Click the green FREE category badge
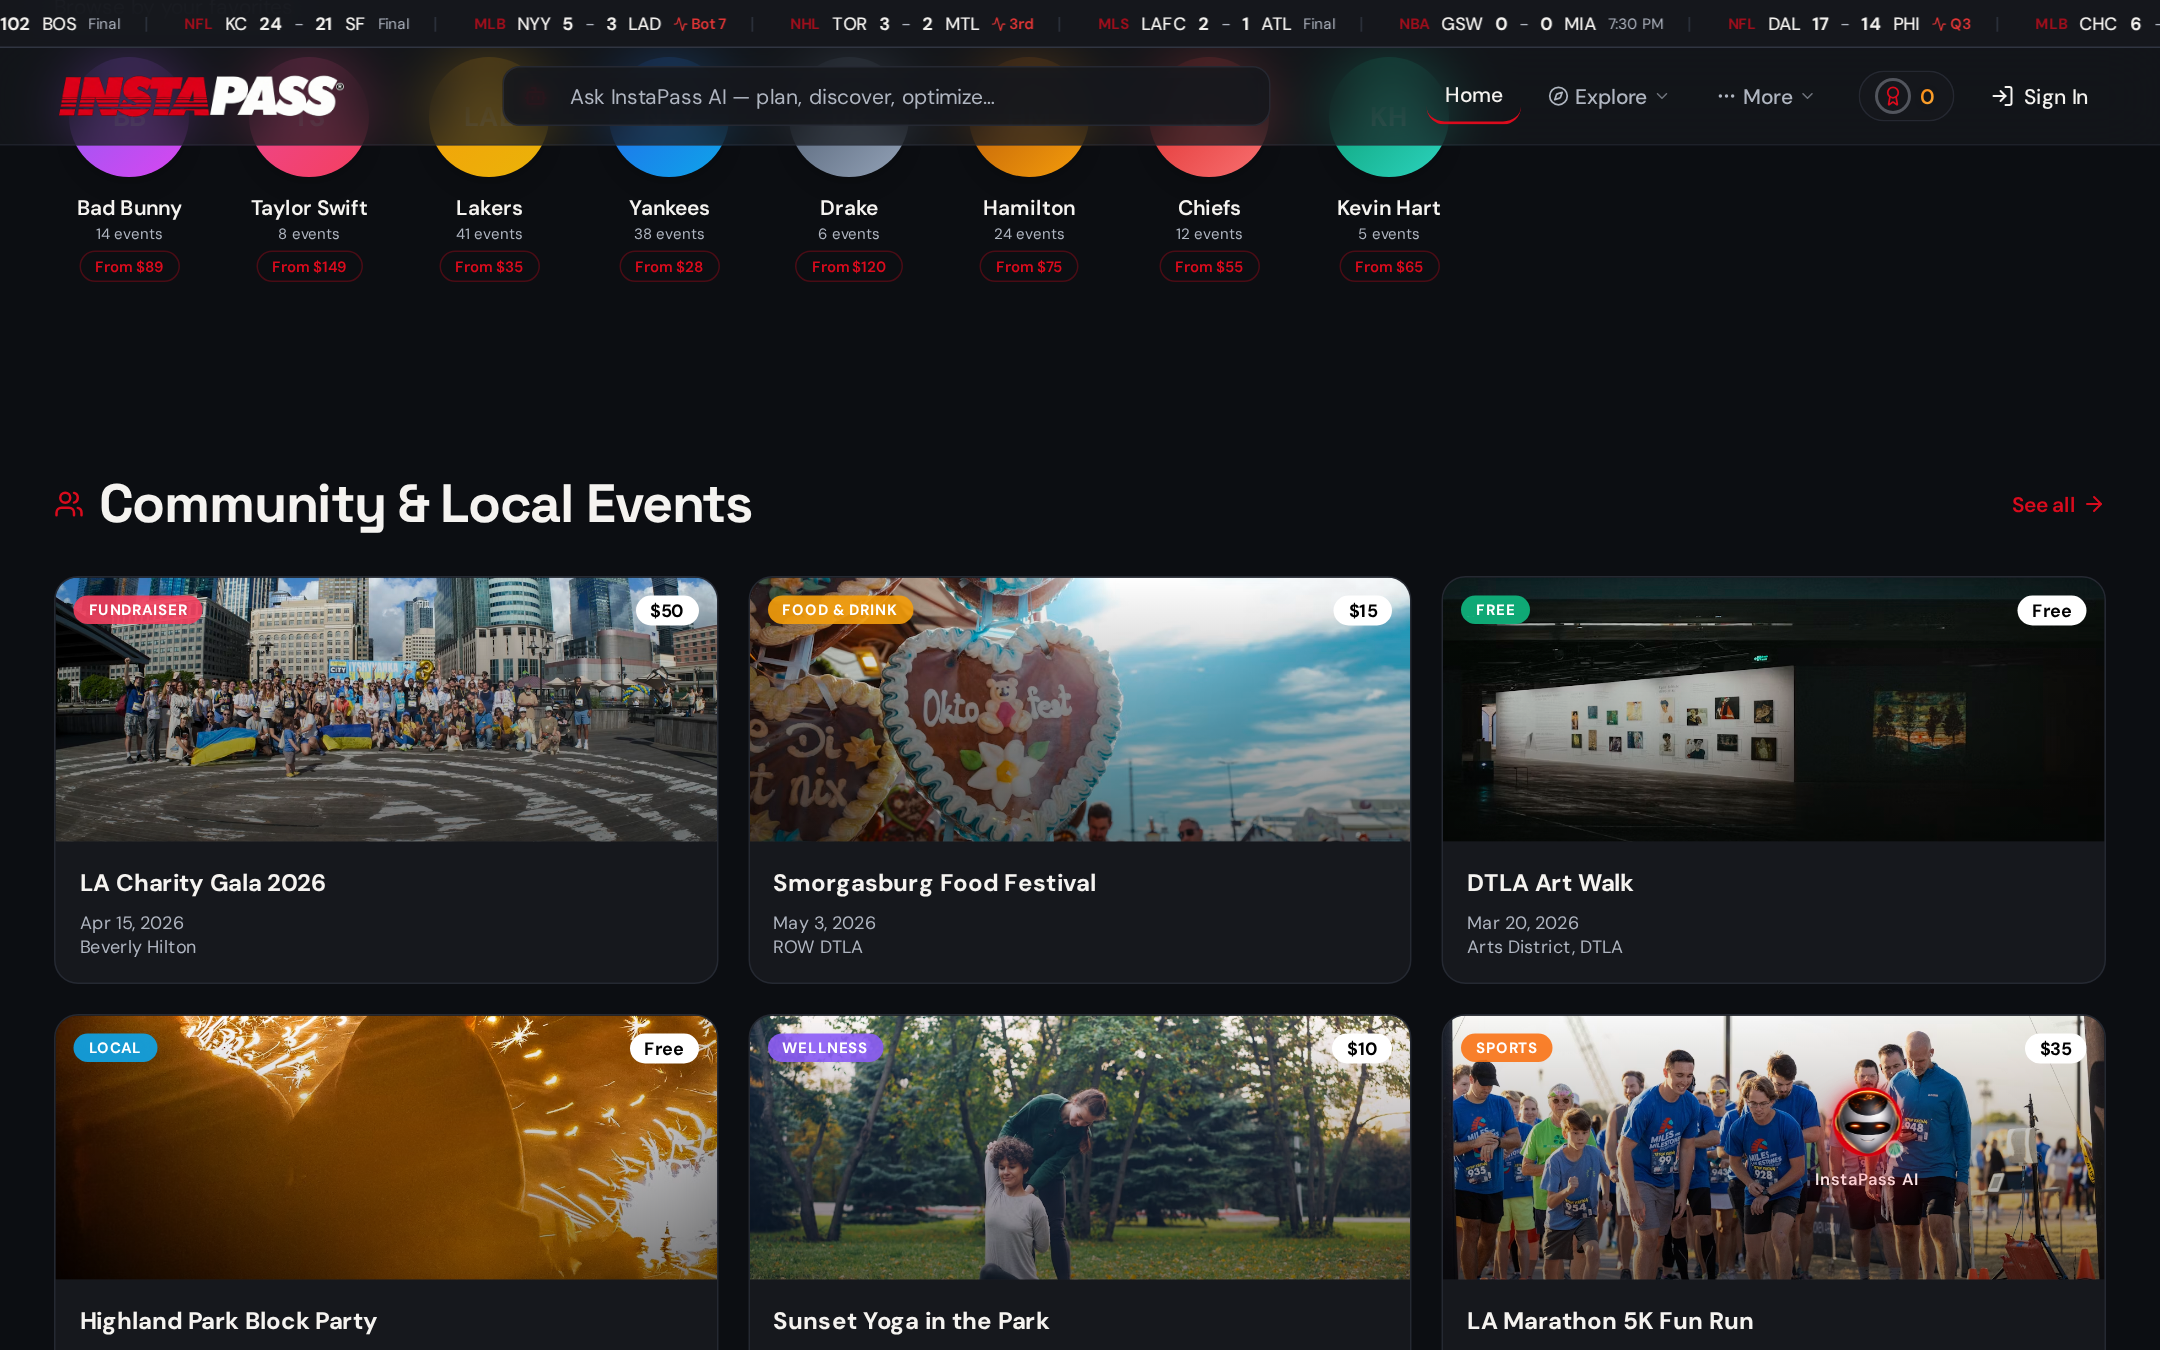Screen dimensions: 2160x1350 tap(1495, 610)
